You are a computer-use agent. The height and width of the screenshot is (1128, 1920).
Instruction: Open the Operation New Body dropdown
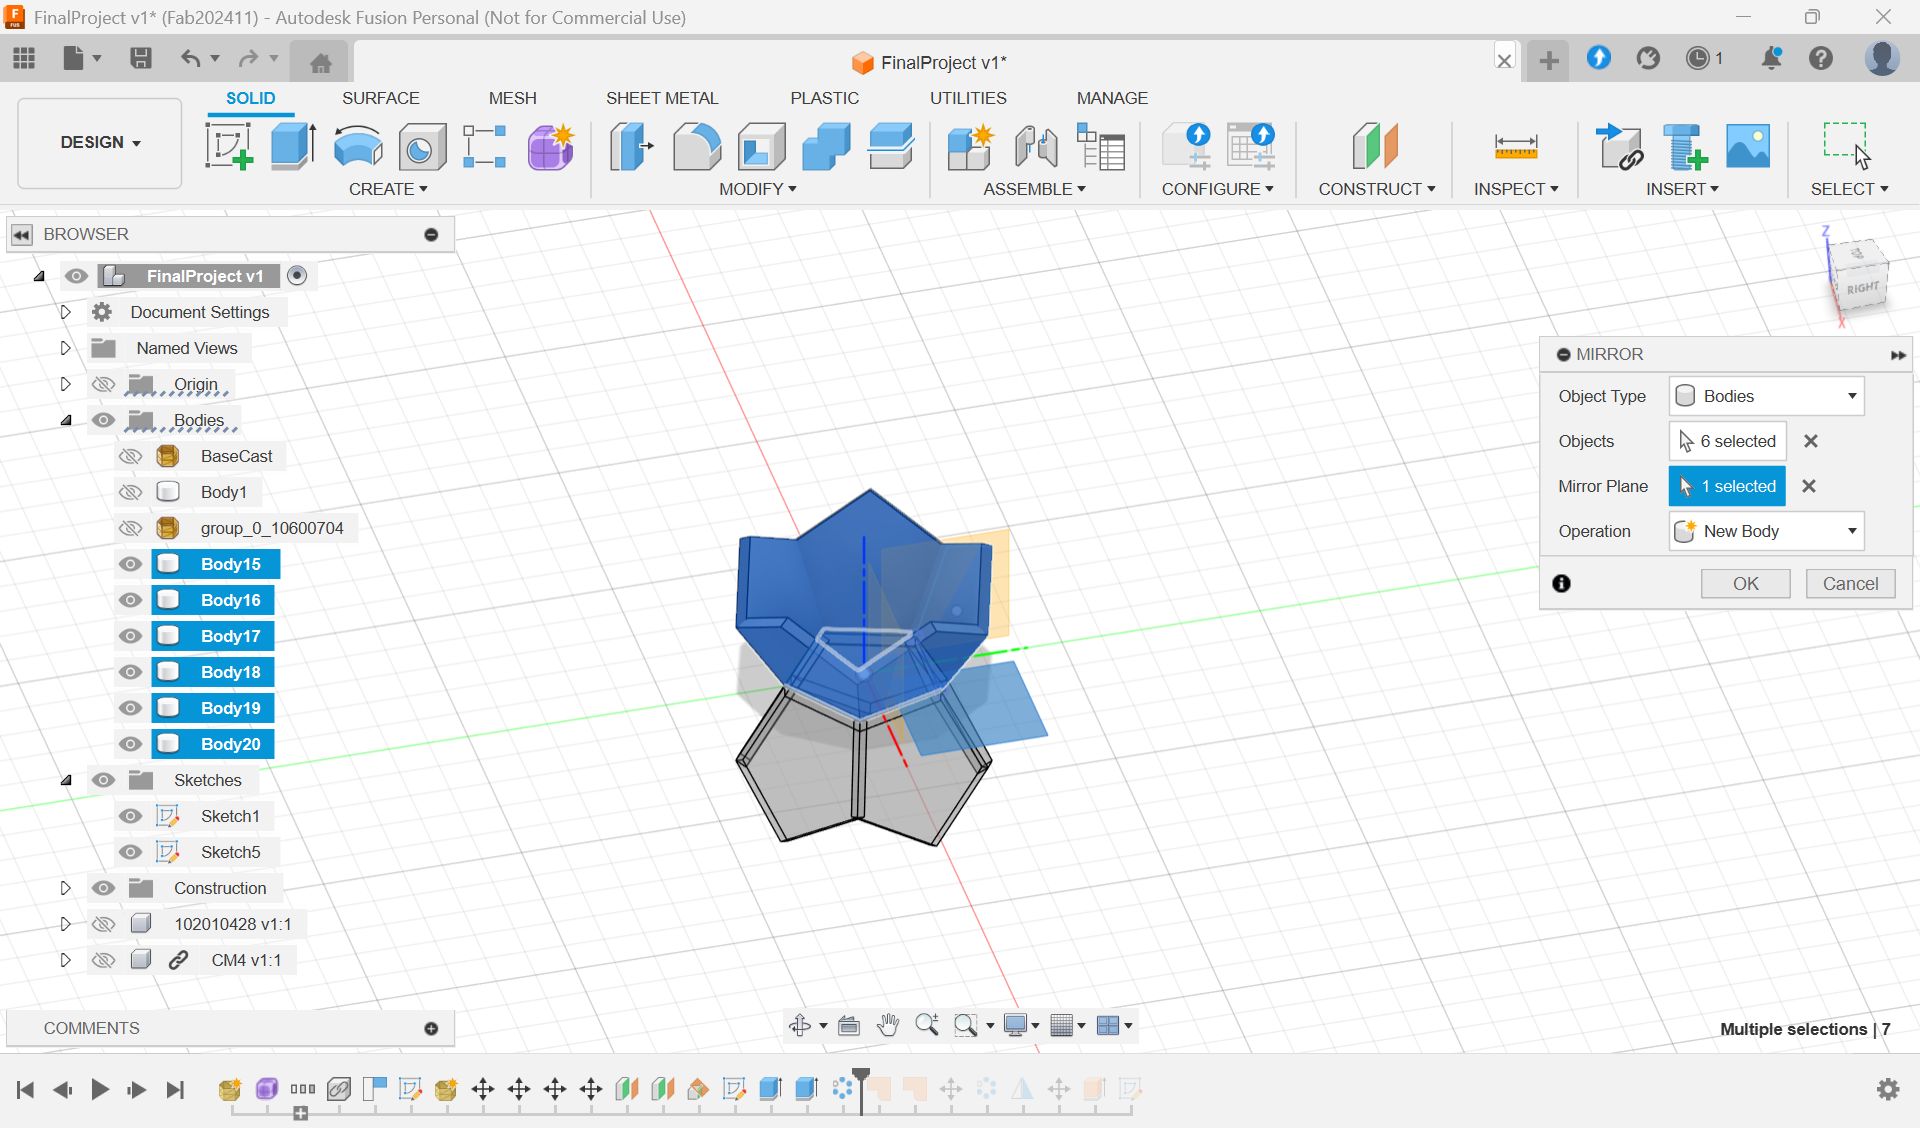pyautogui.click(x=1766, y=531)
